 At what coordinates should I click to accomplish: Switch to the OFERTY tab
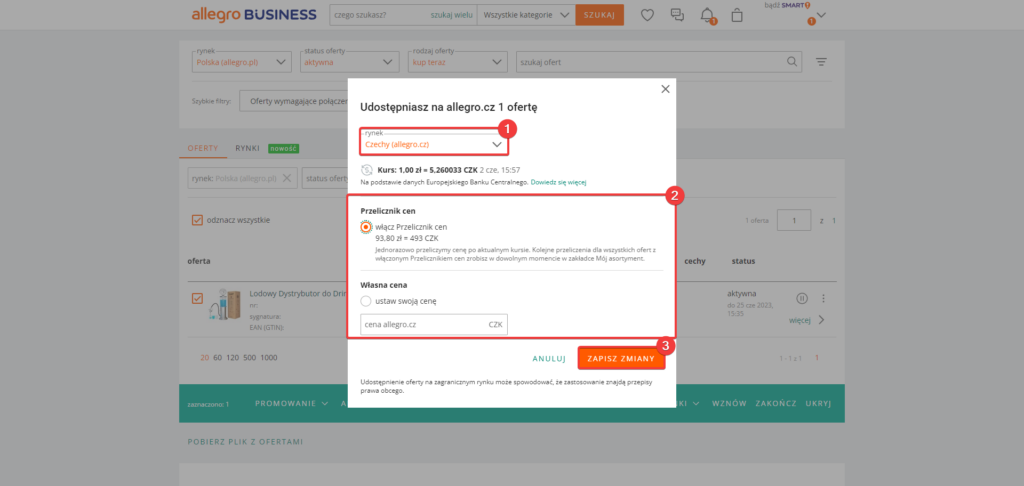click(x=202, y=148)
